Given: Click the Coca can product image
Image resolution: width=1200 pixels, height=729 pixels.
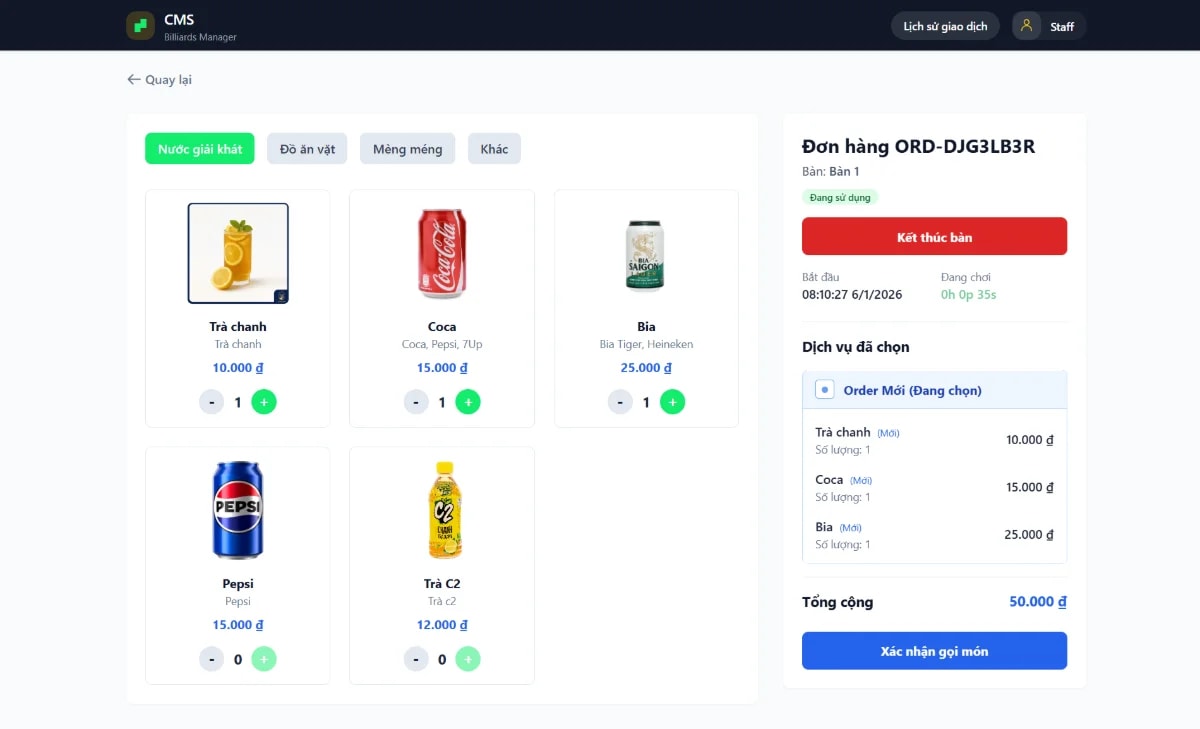Looking at the screenshot, I should [442, 253].
